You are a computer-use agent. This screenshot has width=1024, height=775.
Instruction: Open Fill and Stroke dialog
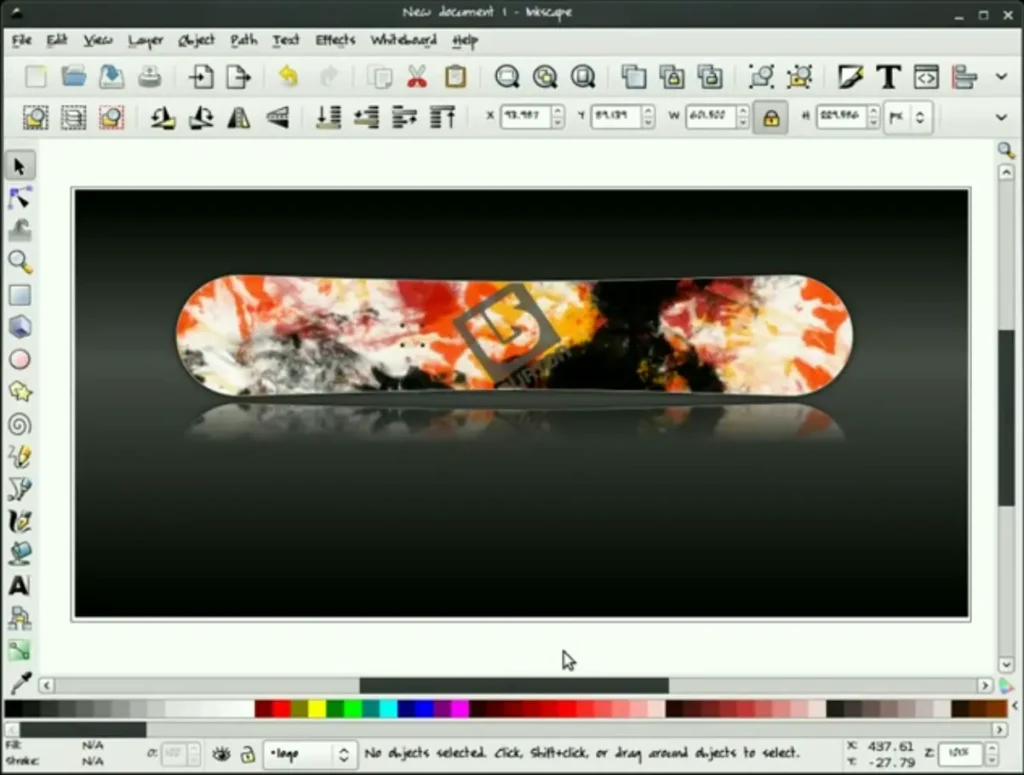(850, 77)
